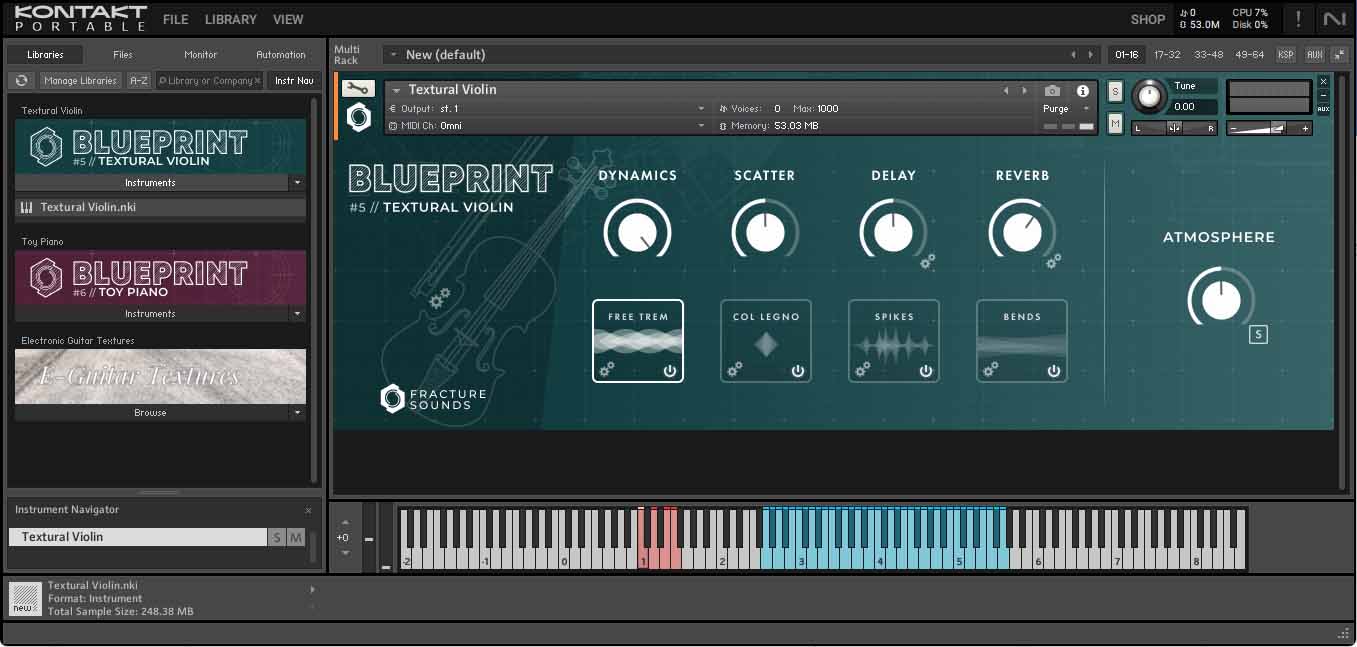The width and height of the screenshot is (1357, 647).
Task: Toggle Spikes power button
Action: tap(926, 371)
